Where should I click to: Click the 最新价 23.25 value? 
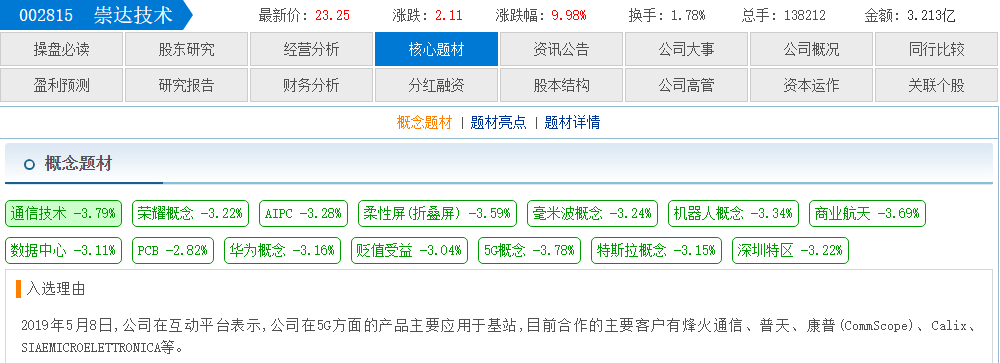coord(332,16)
